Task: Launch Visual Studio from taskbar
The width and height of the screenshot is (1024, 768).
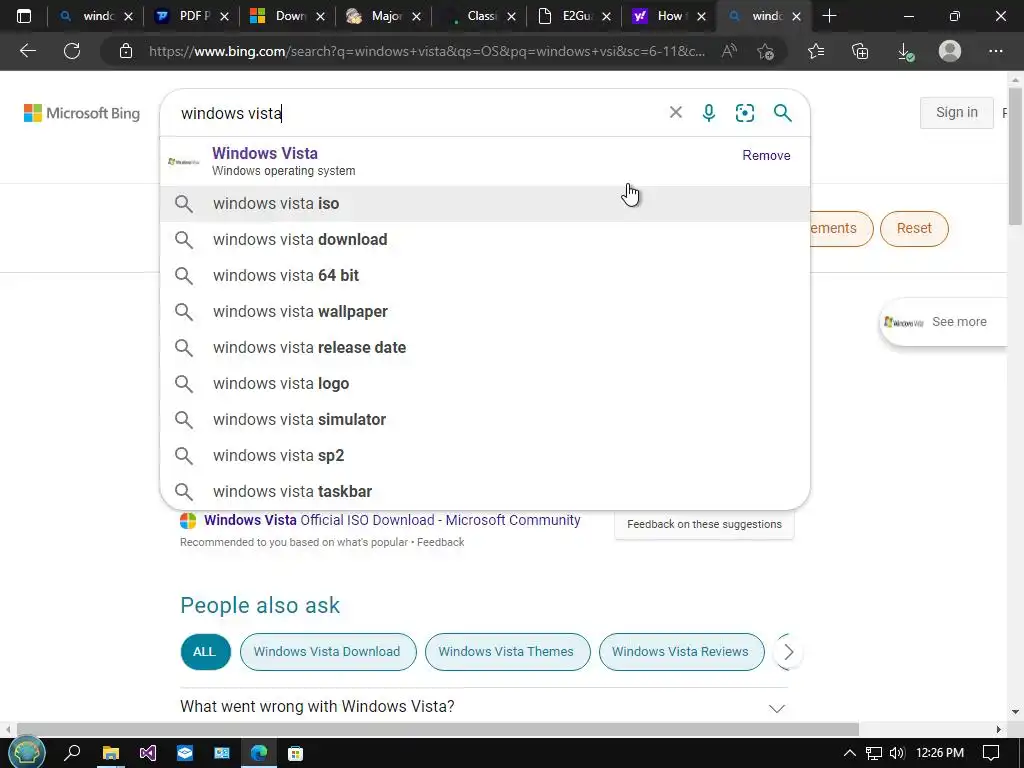Action: (x=148, y=753)
